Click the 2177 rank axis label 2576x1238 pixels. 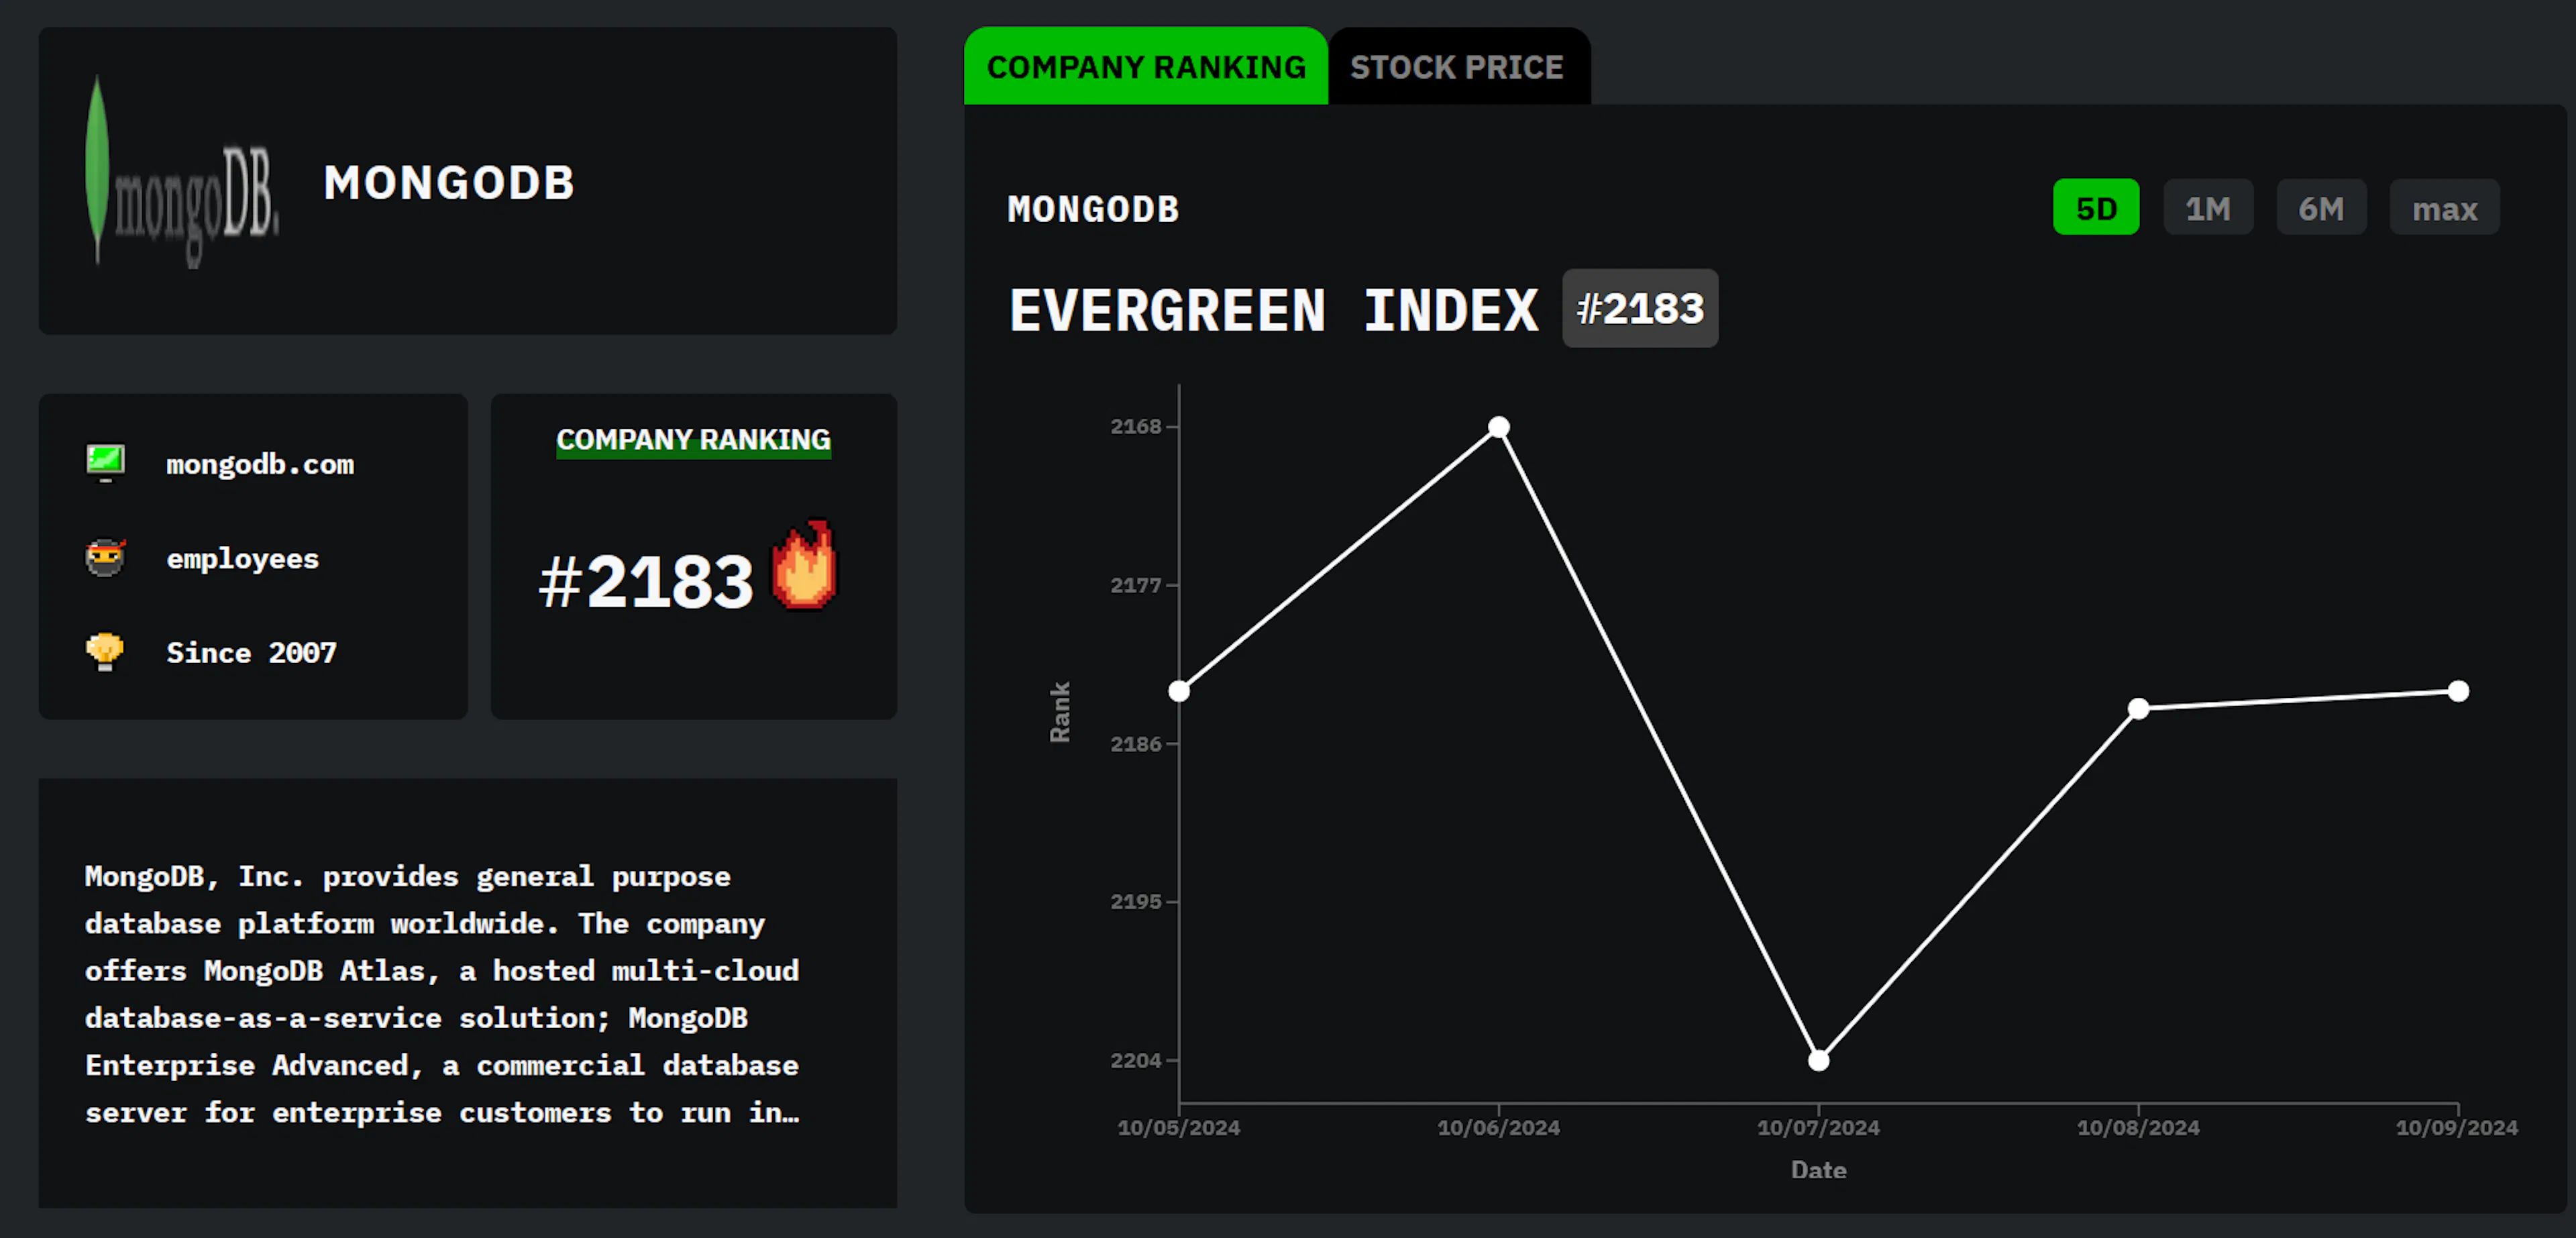coord(1136,585)
